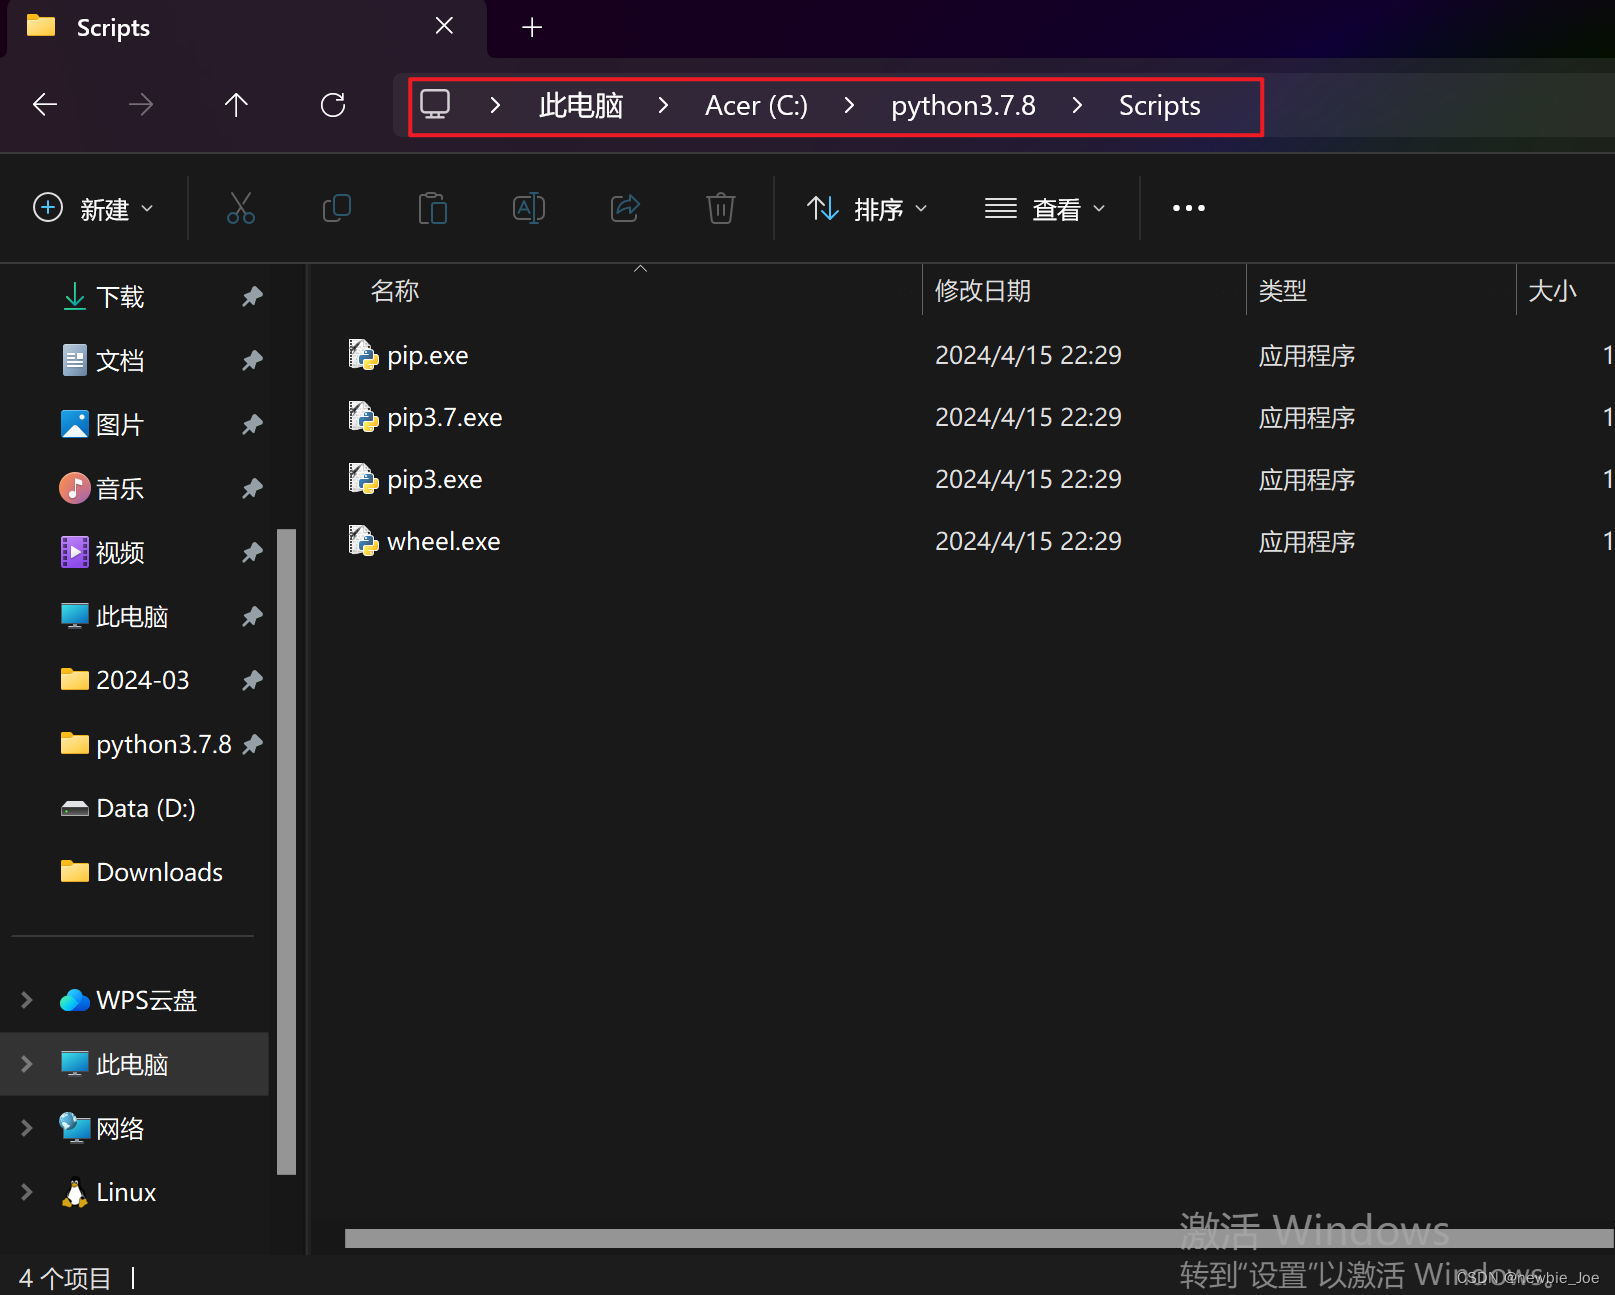This screenshot has height=1295, width=1615.
Task: Refresh the current folder view
Action: click(333, 104)
